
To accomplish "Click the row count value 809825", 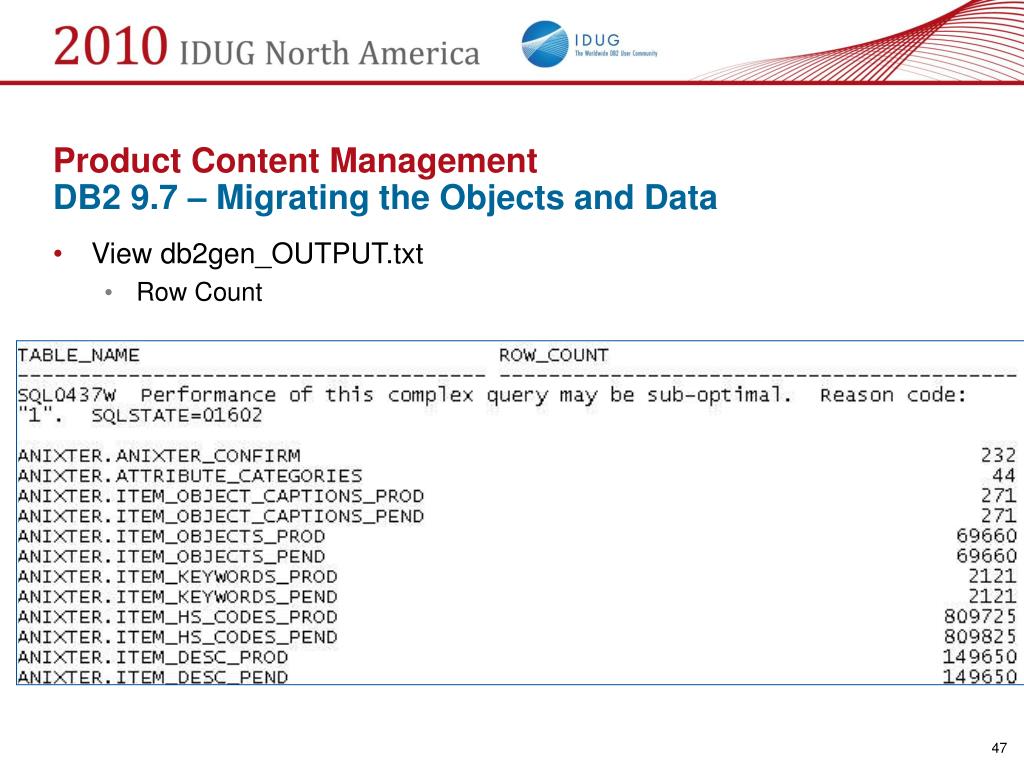I will tap(980, 637).
